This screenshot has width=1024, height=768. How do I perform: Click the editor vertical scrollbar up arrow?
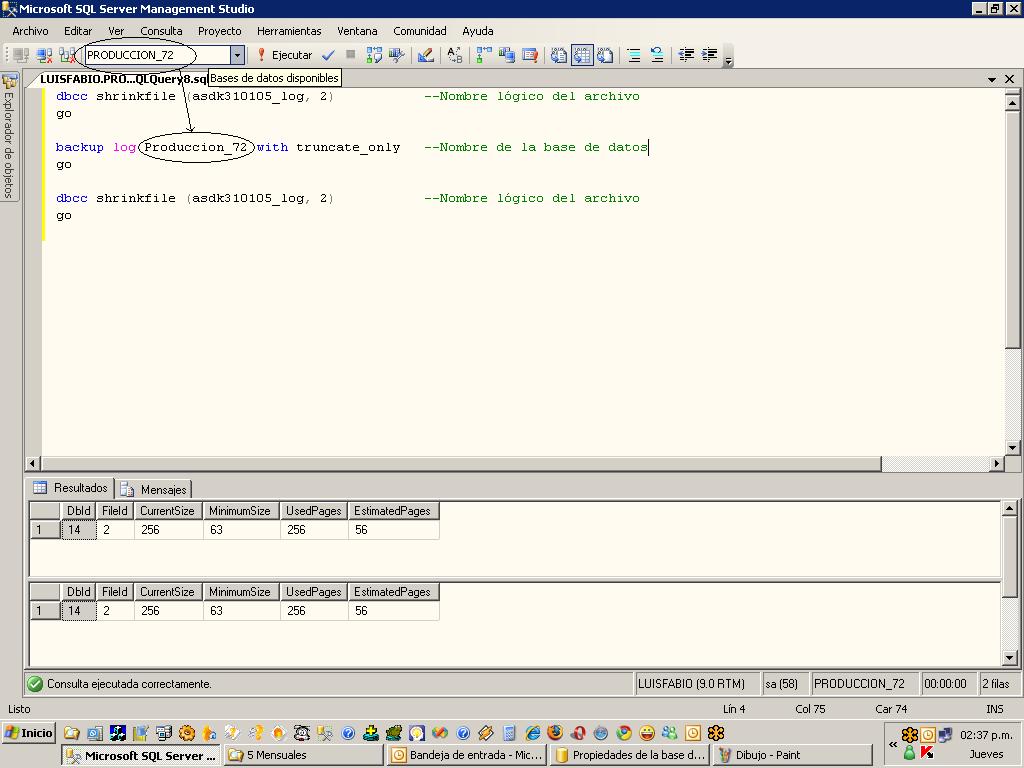coord(1012,103)
